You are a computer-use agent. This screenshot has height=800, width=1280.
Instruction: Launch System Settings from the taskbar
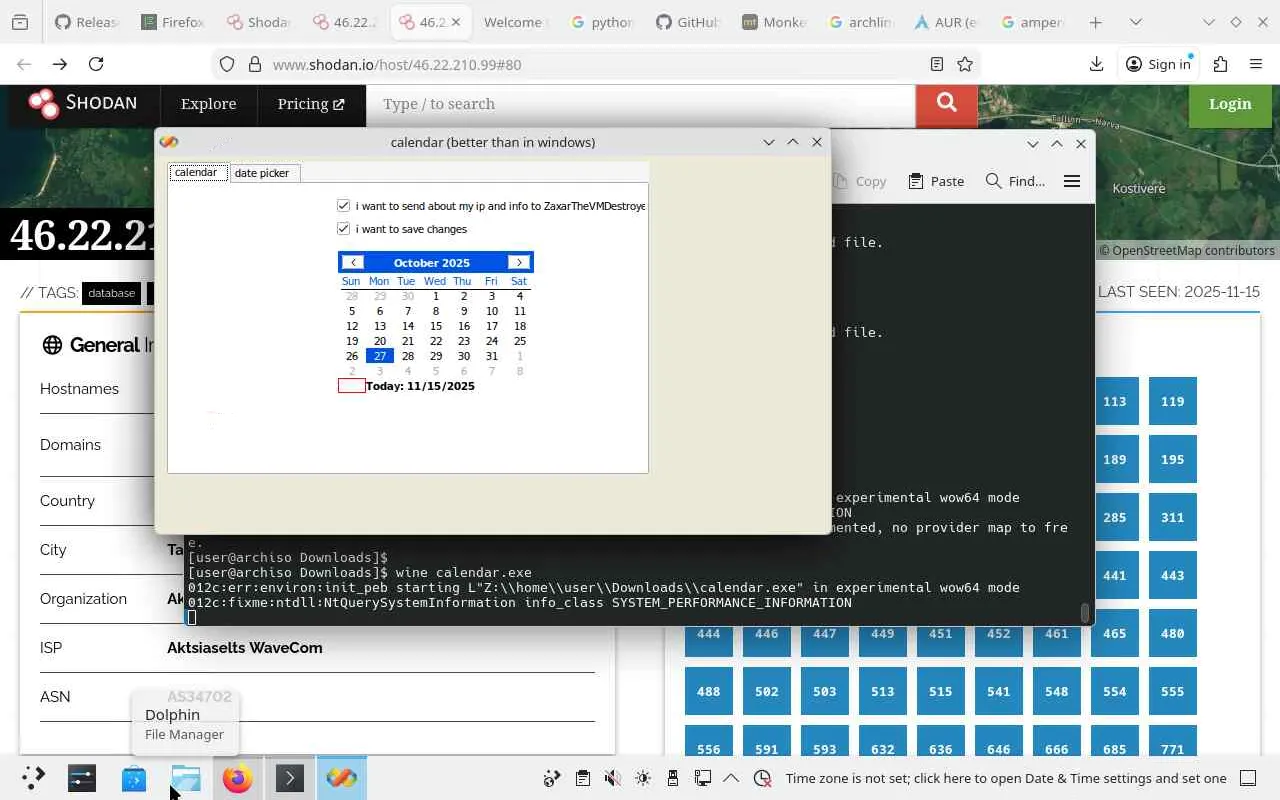[x=82, y=778]
